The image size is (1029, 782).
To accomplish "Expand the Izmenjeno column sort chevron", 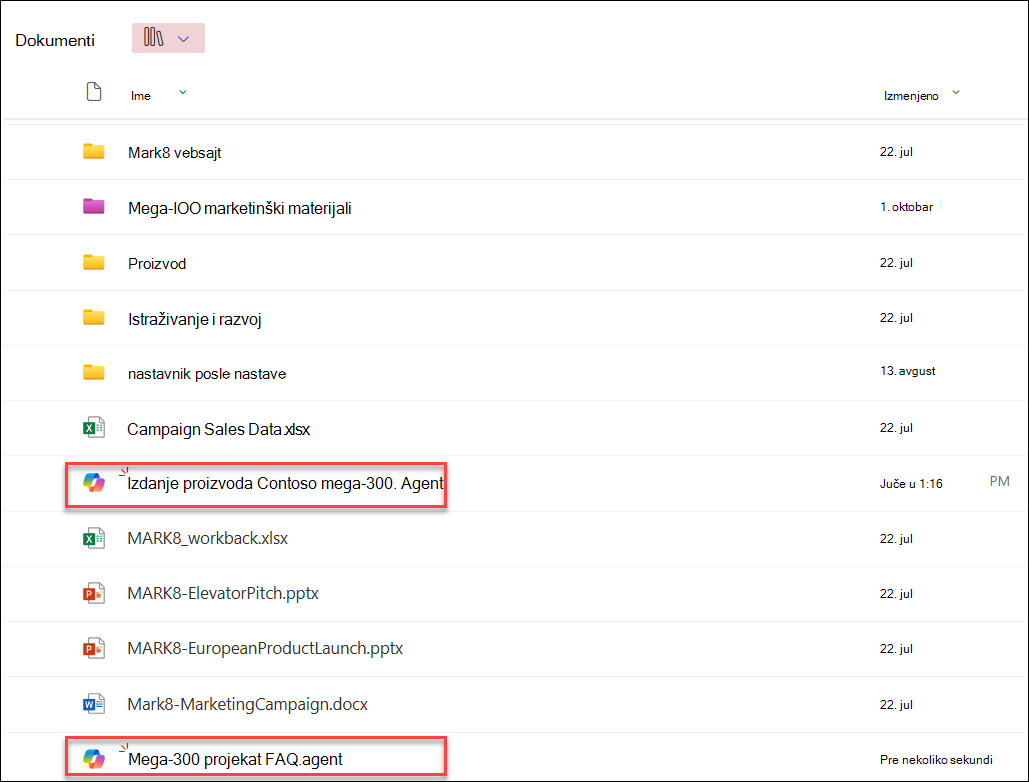I will coord(956,93).
